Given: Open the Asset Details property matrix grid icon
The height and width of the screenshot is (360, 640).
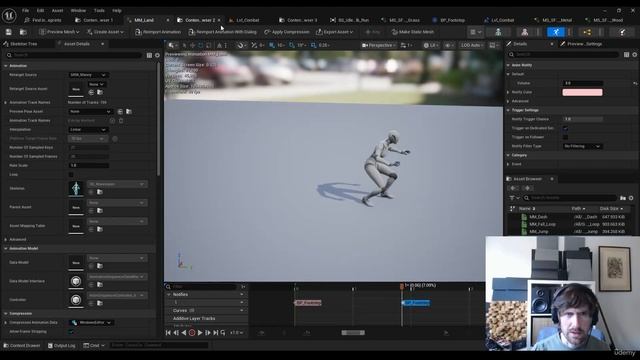Looking at the screenshot, I should [149, 55].
